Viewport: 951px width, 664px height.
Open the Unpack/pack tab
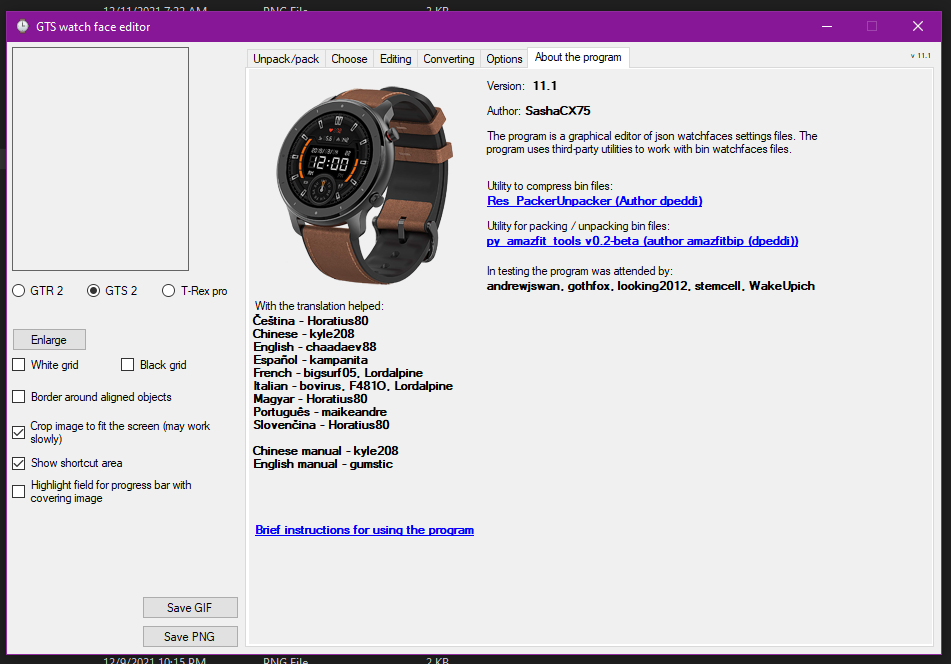286,59
